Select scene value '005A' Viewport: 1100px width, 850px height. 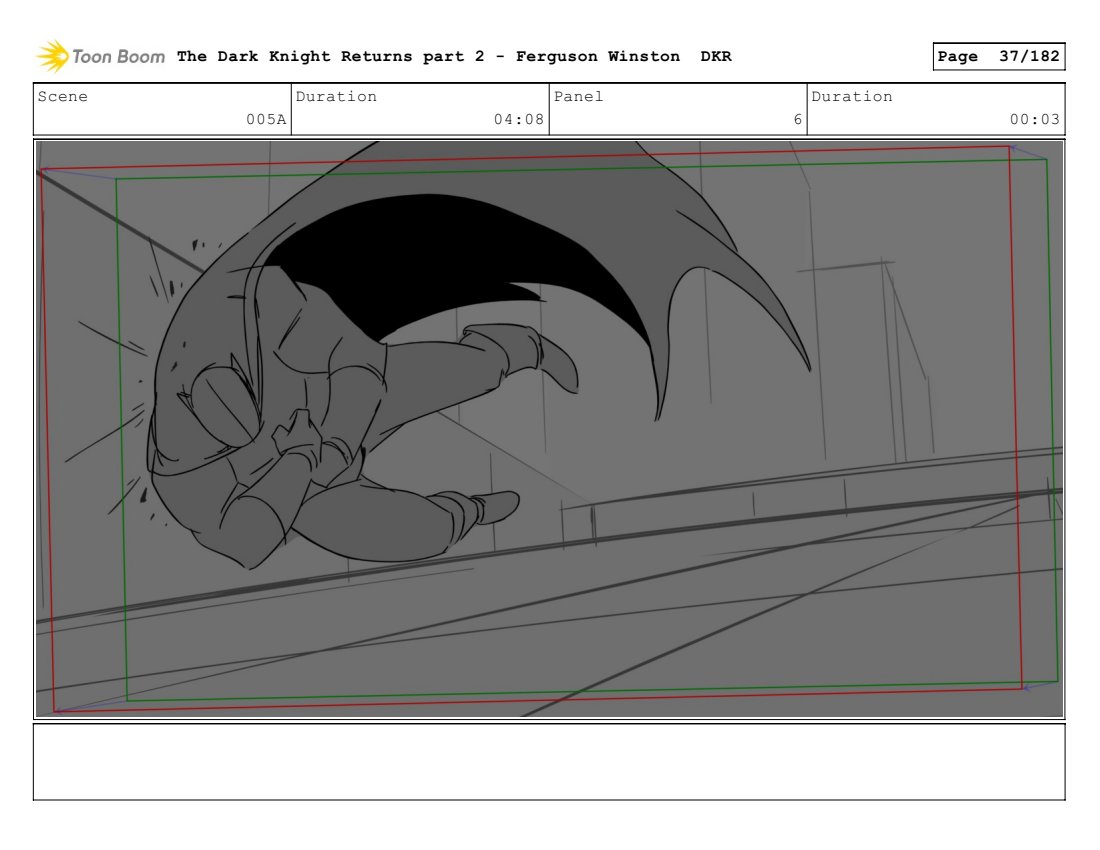tap(266, 119)
